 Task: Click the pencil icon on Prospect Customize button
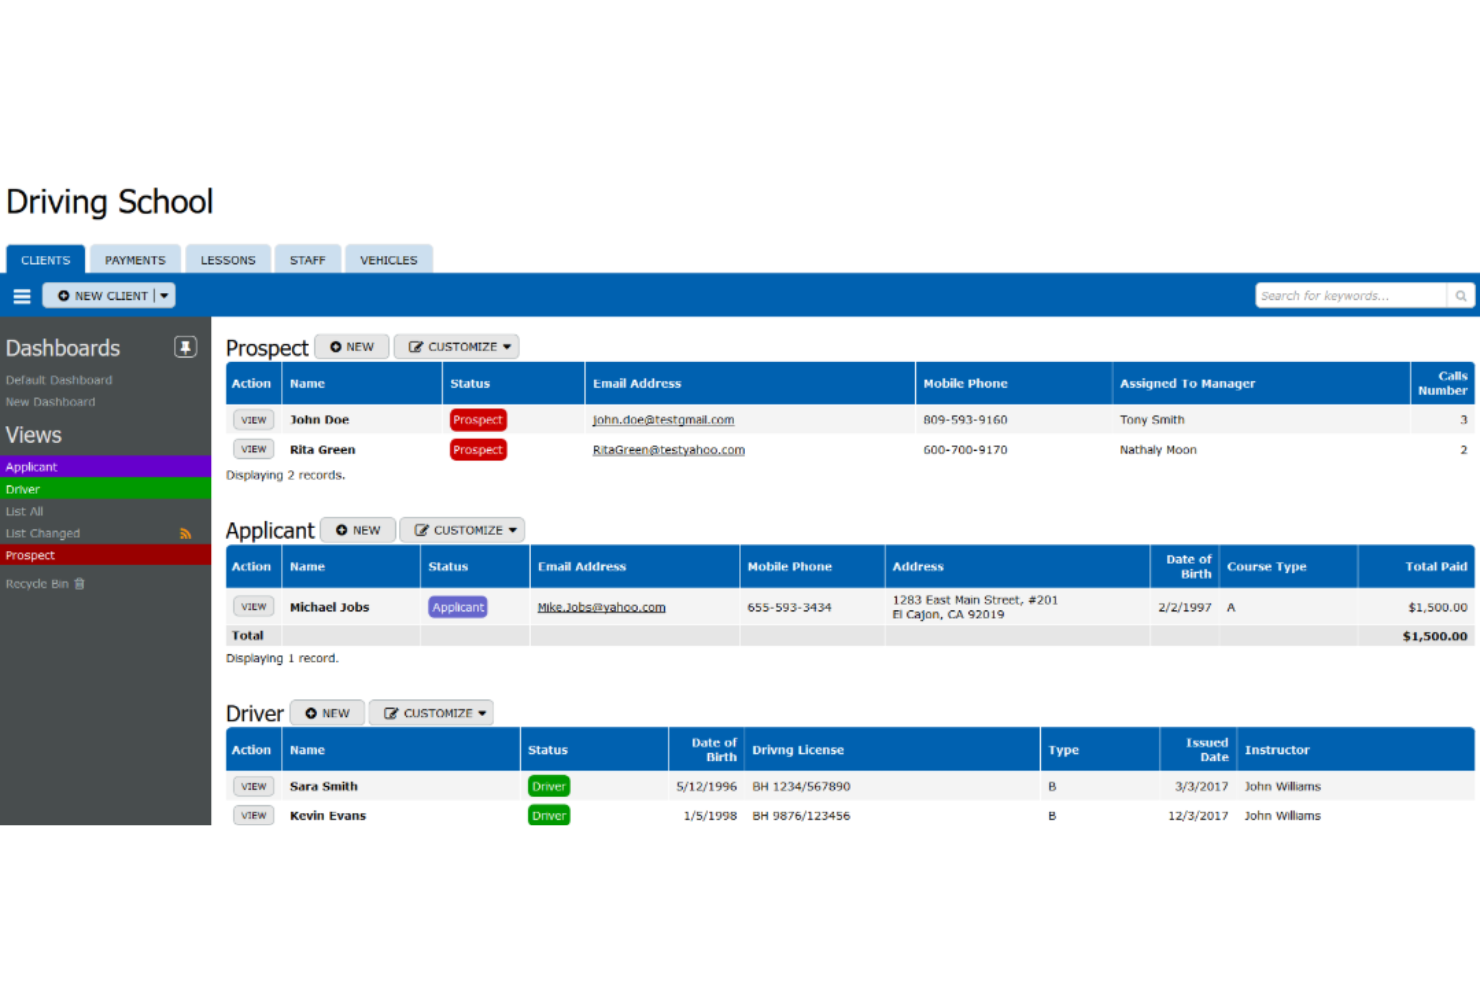coord(420,346)
